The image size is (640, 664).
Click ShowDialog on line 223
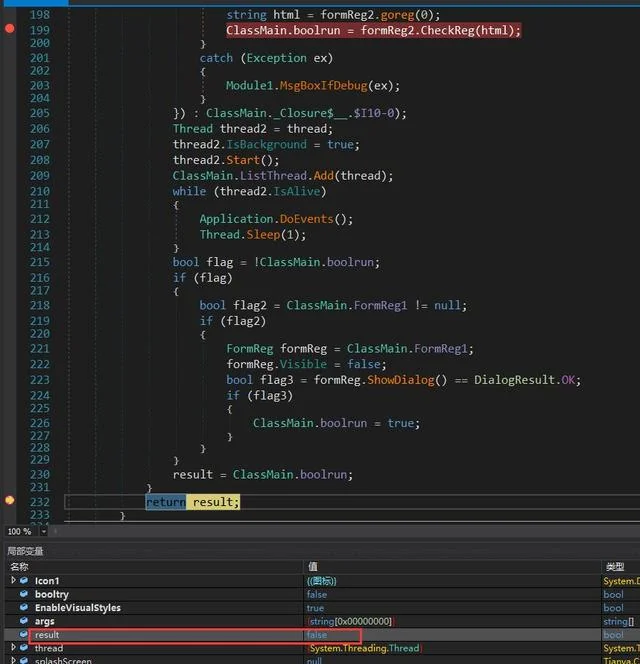[401, 379]
